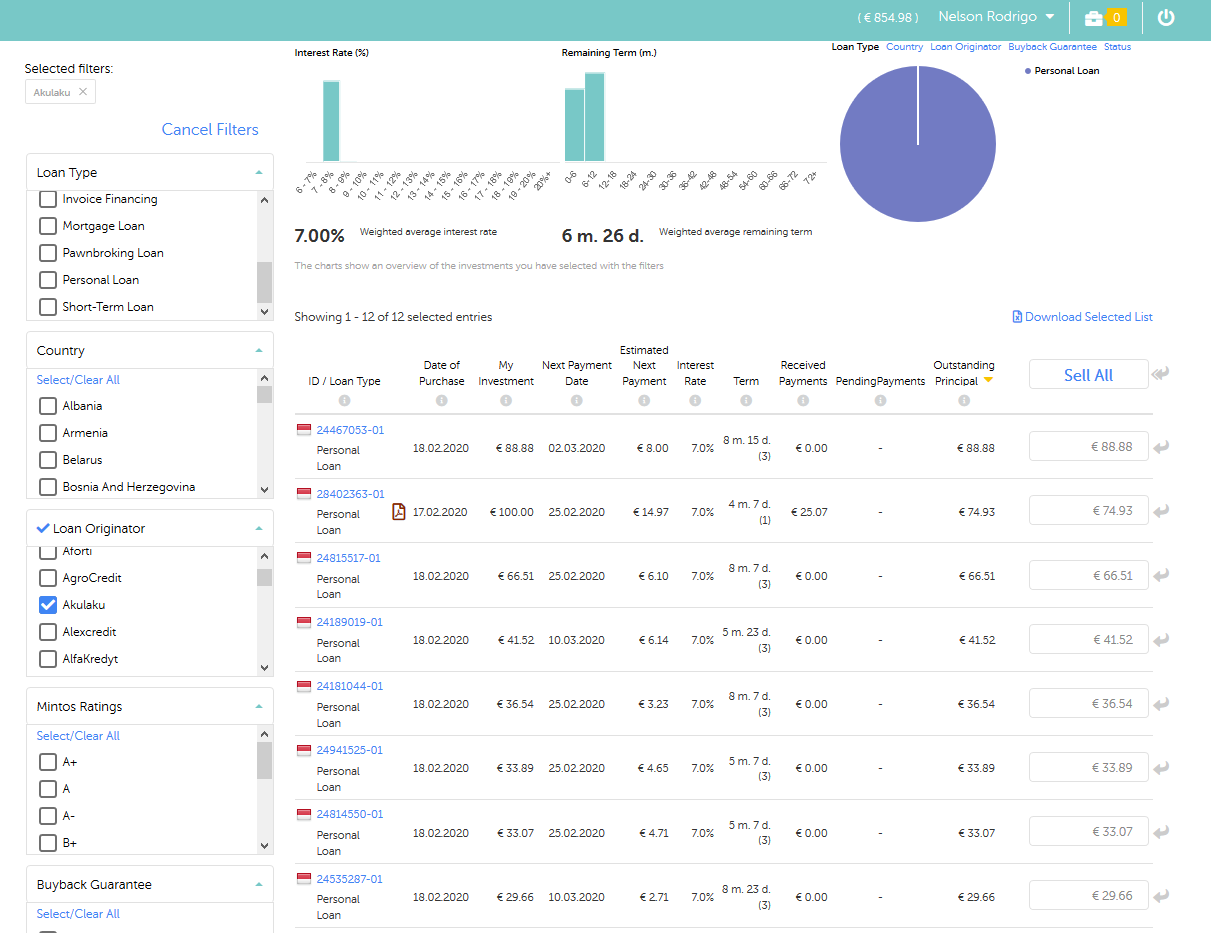Switch pie chart to Buyback Guarantee tab

point(1052,47)
